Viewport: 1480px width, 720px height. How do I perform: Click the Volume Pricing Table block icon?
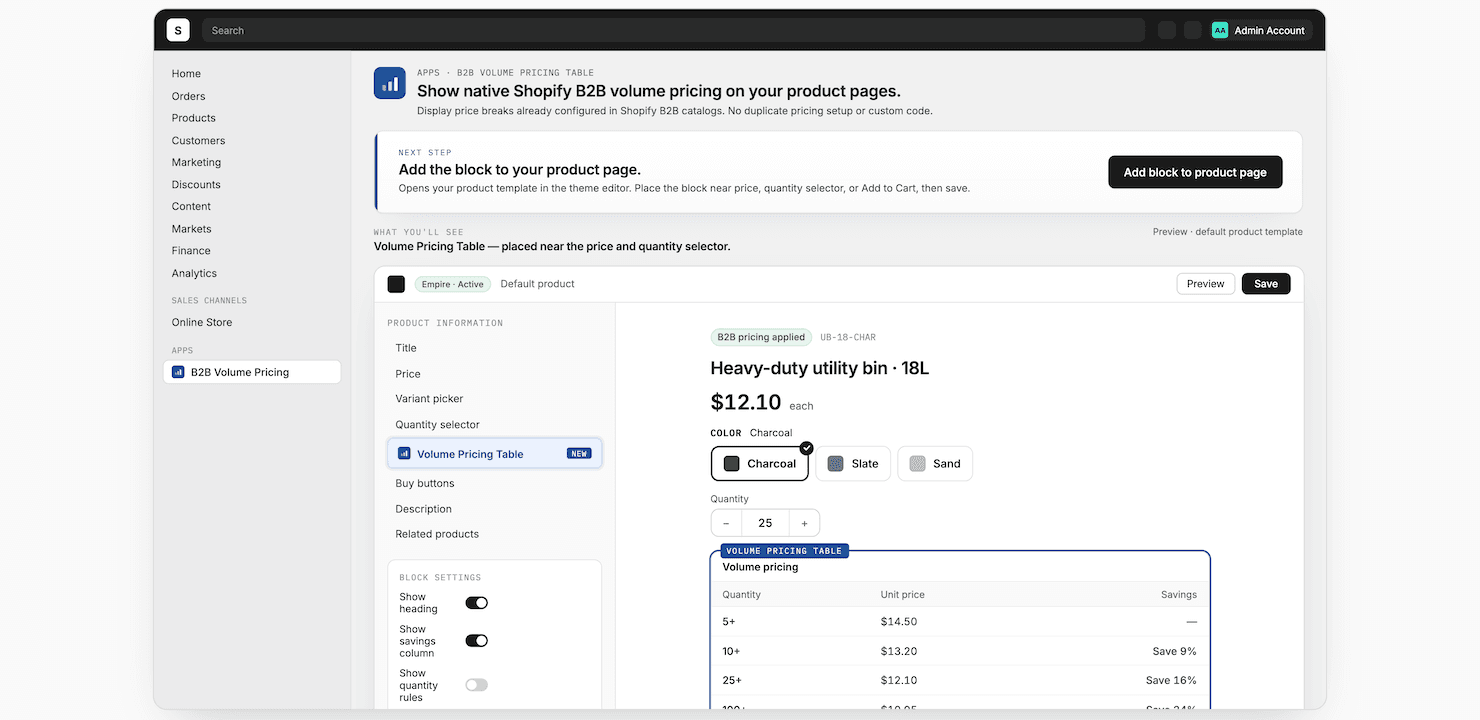(x=404, y=453)
